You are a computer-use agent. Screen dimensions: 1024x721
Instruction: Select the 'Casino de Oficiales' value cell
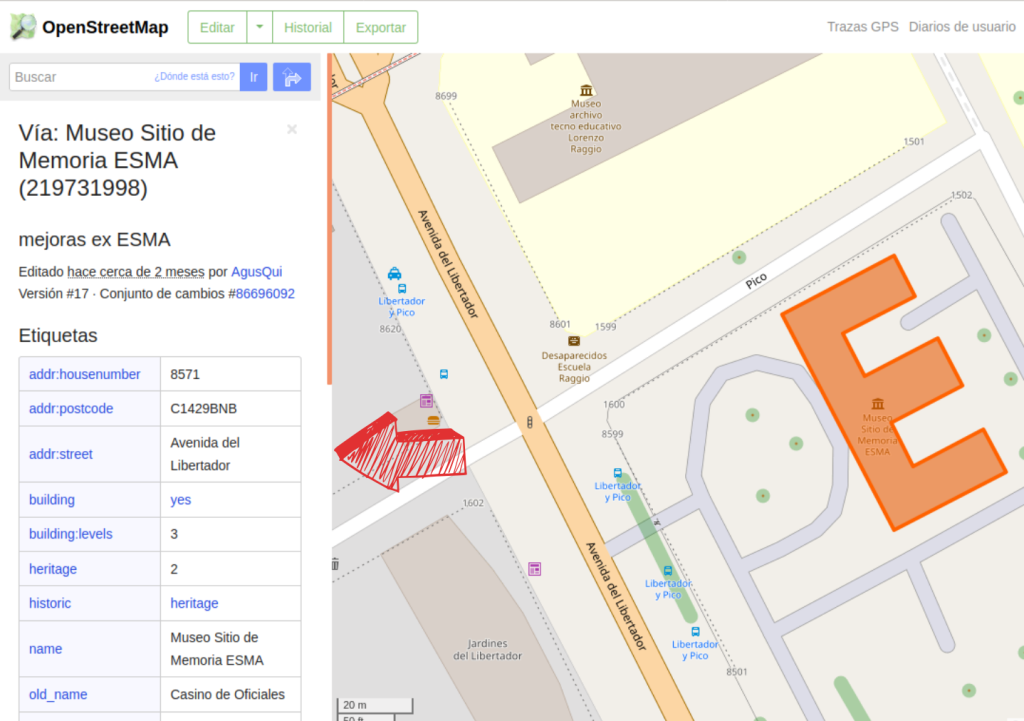231,694
